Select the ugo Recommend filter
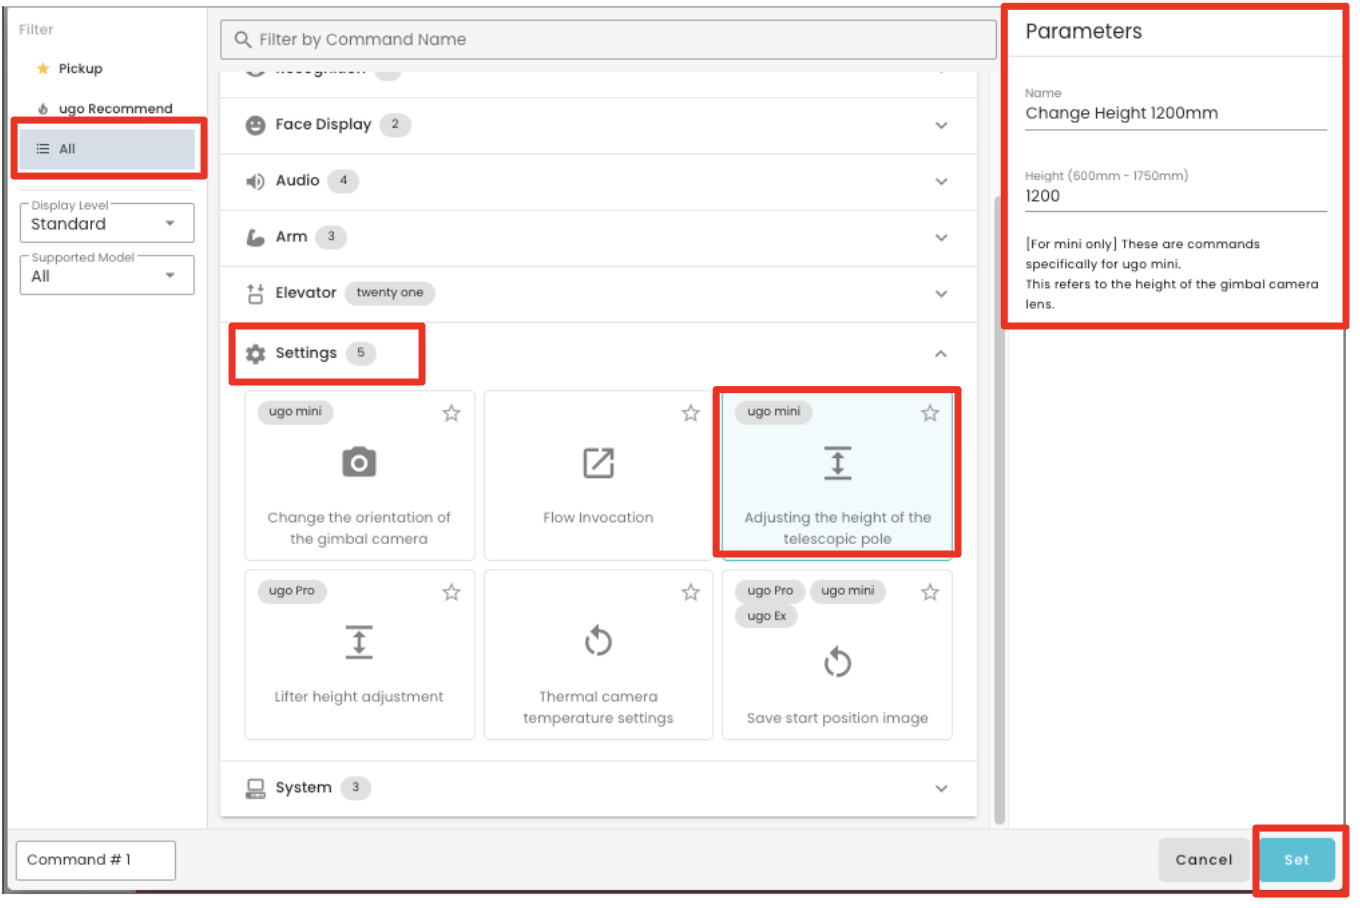The width and height of the screenshot is (1360, 908). [106, 109]
